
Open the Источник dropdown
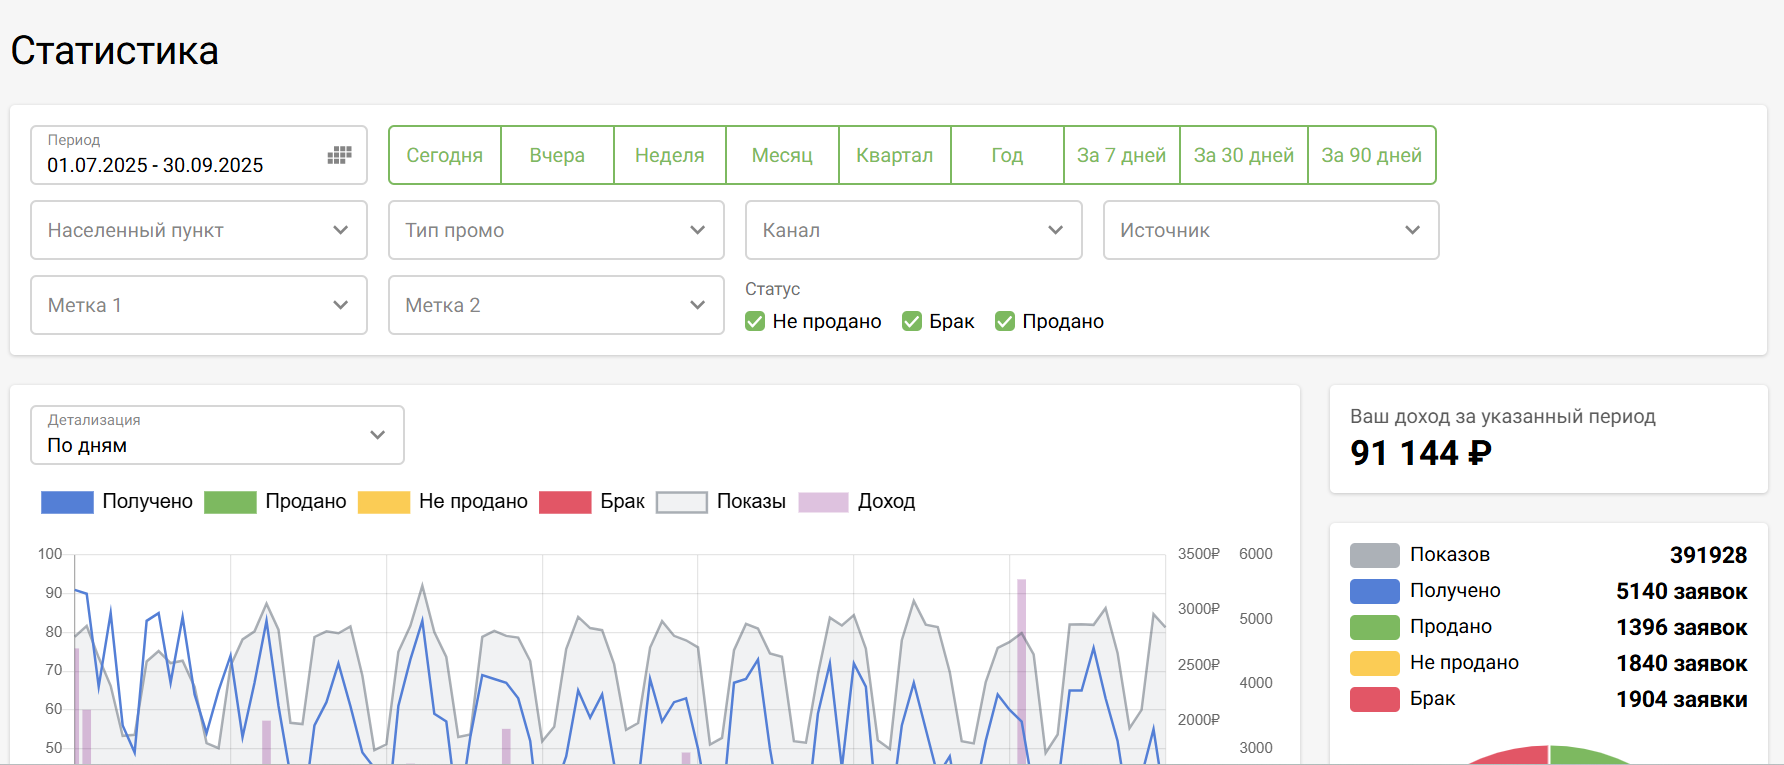[1270, 230]
